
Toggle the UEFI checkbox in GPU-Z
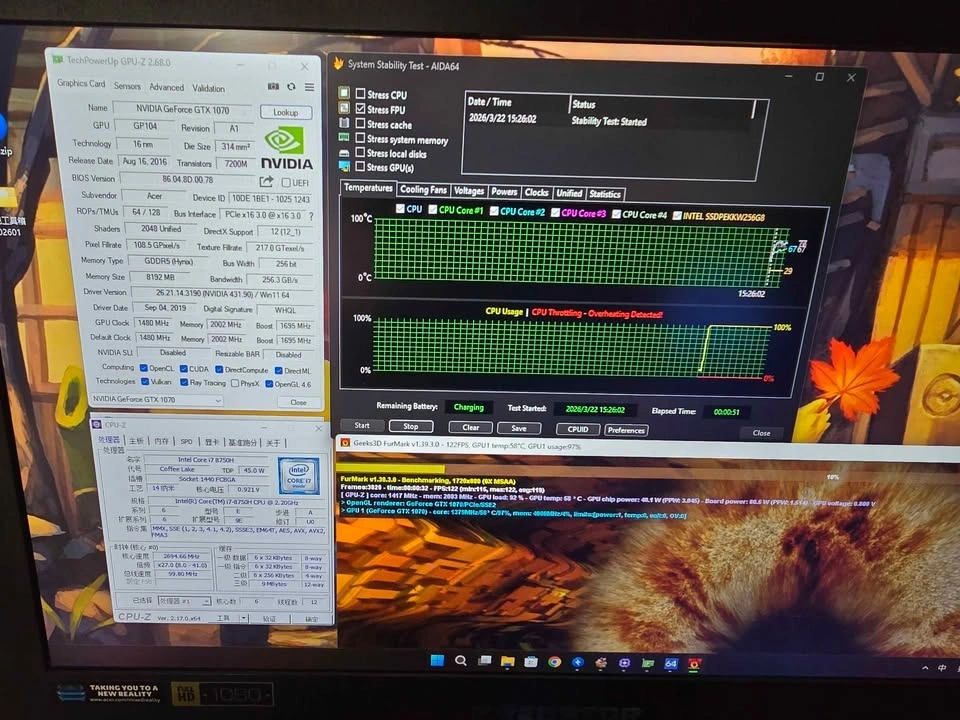pyautogui.click(x=286, y=183)
